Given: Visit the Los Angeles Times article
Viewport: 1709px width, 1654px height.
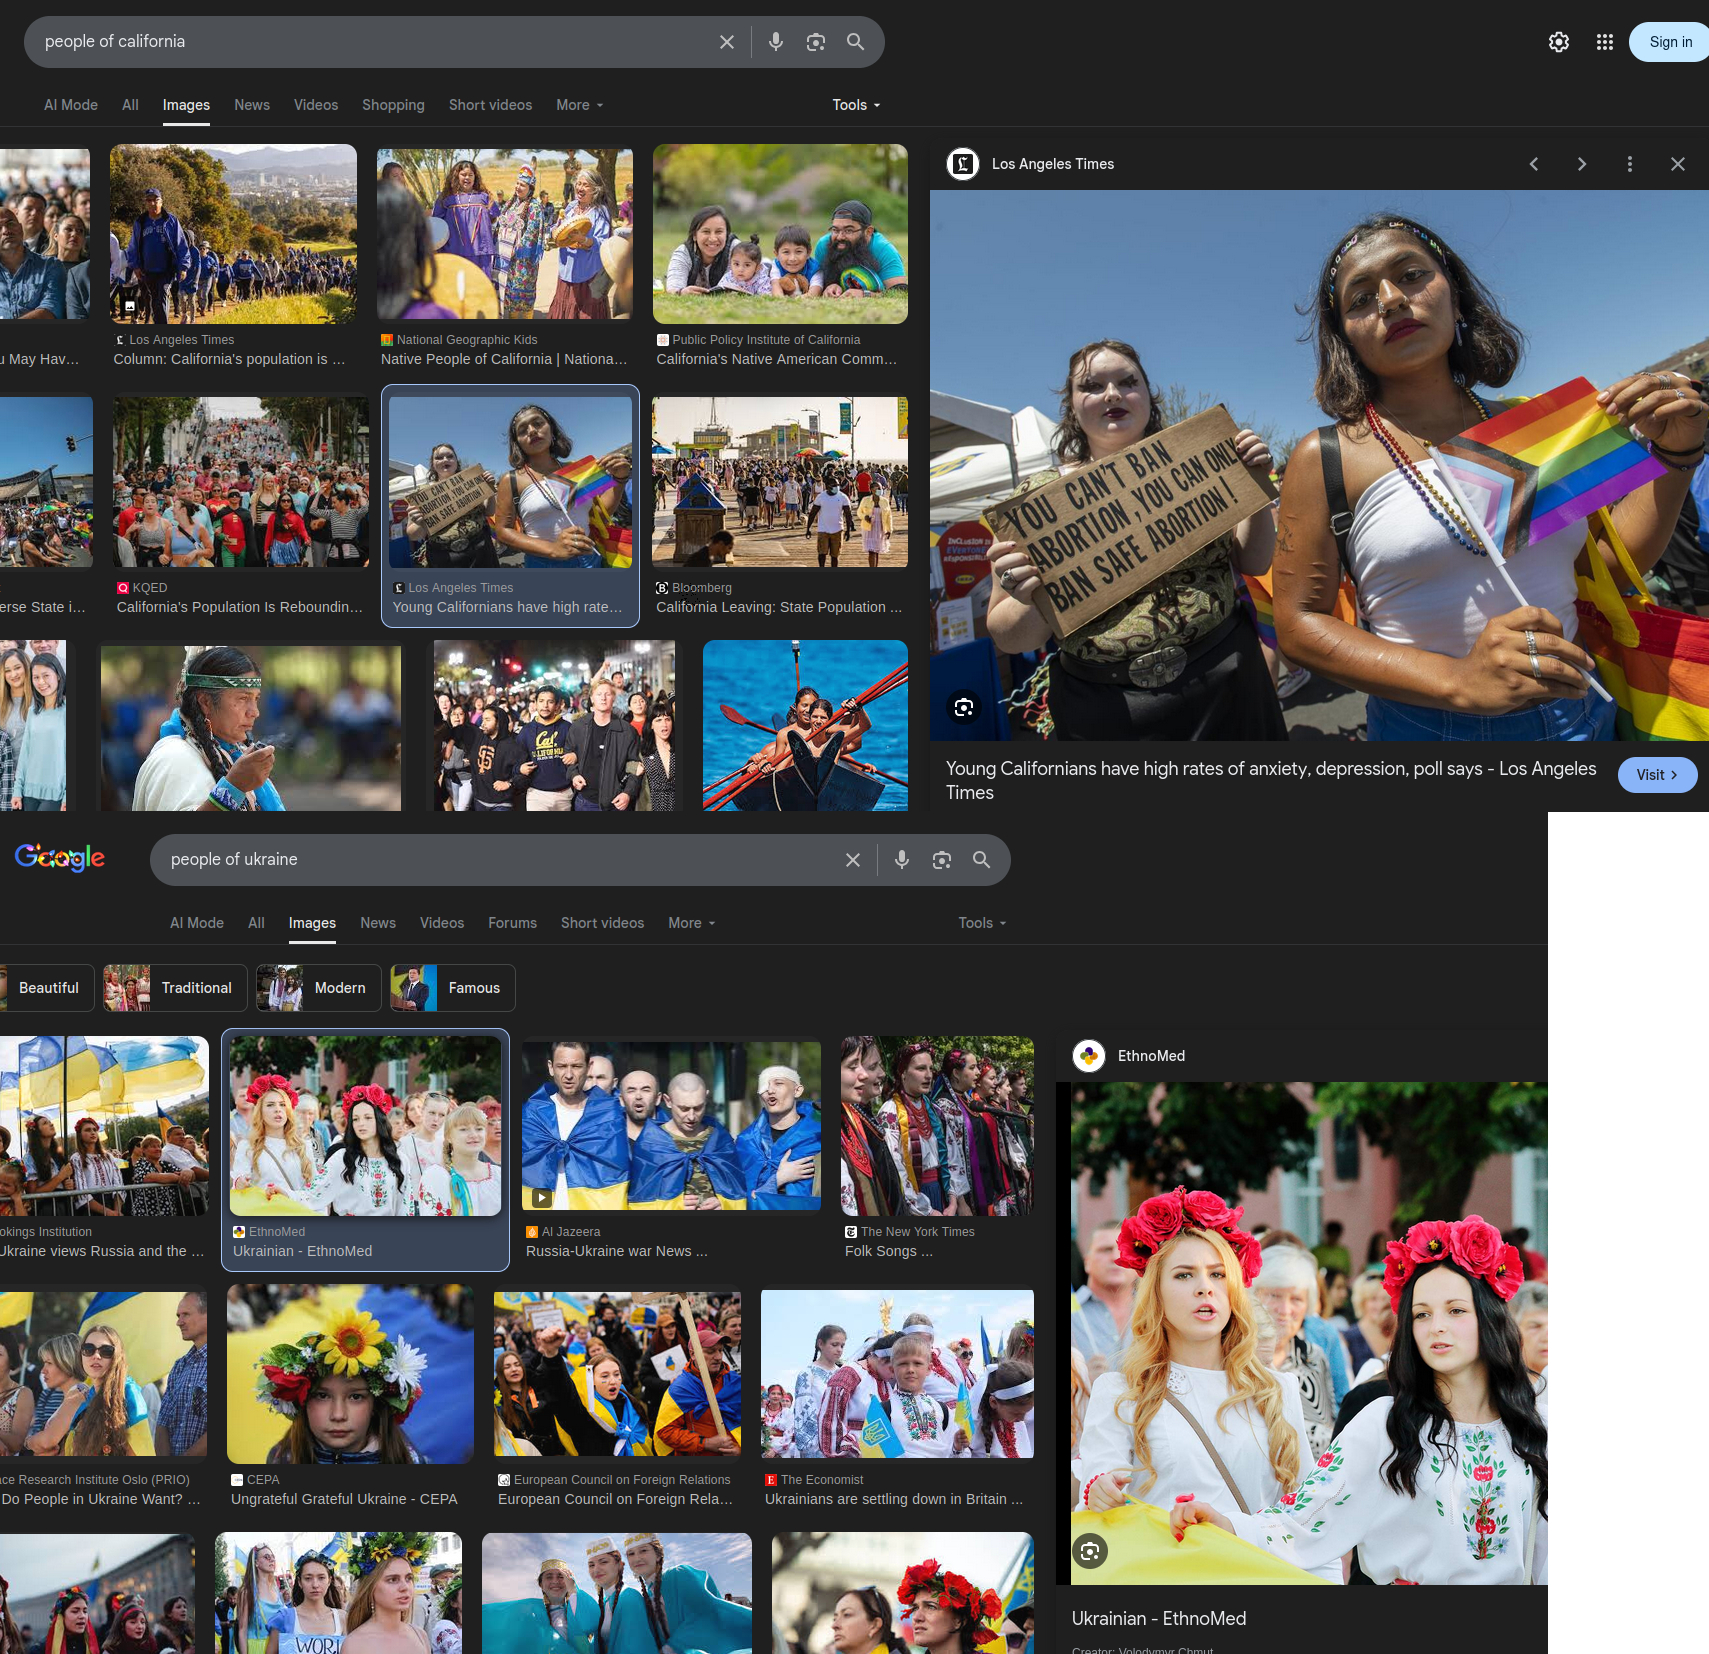Looking at the screenshot, I should point(1657,775).
